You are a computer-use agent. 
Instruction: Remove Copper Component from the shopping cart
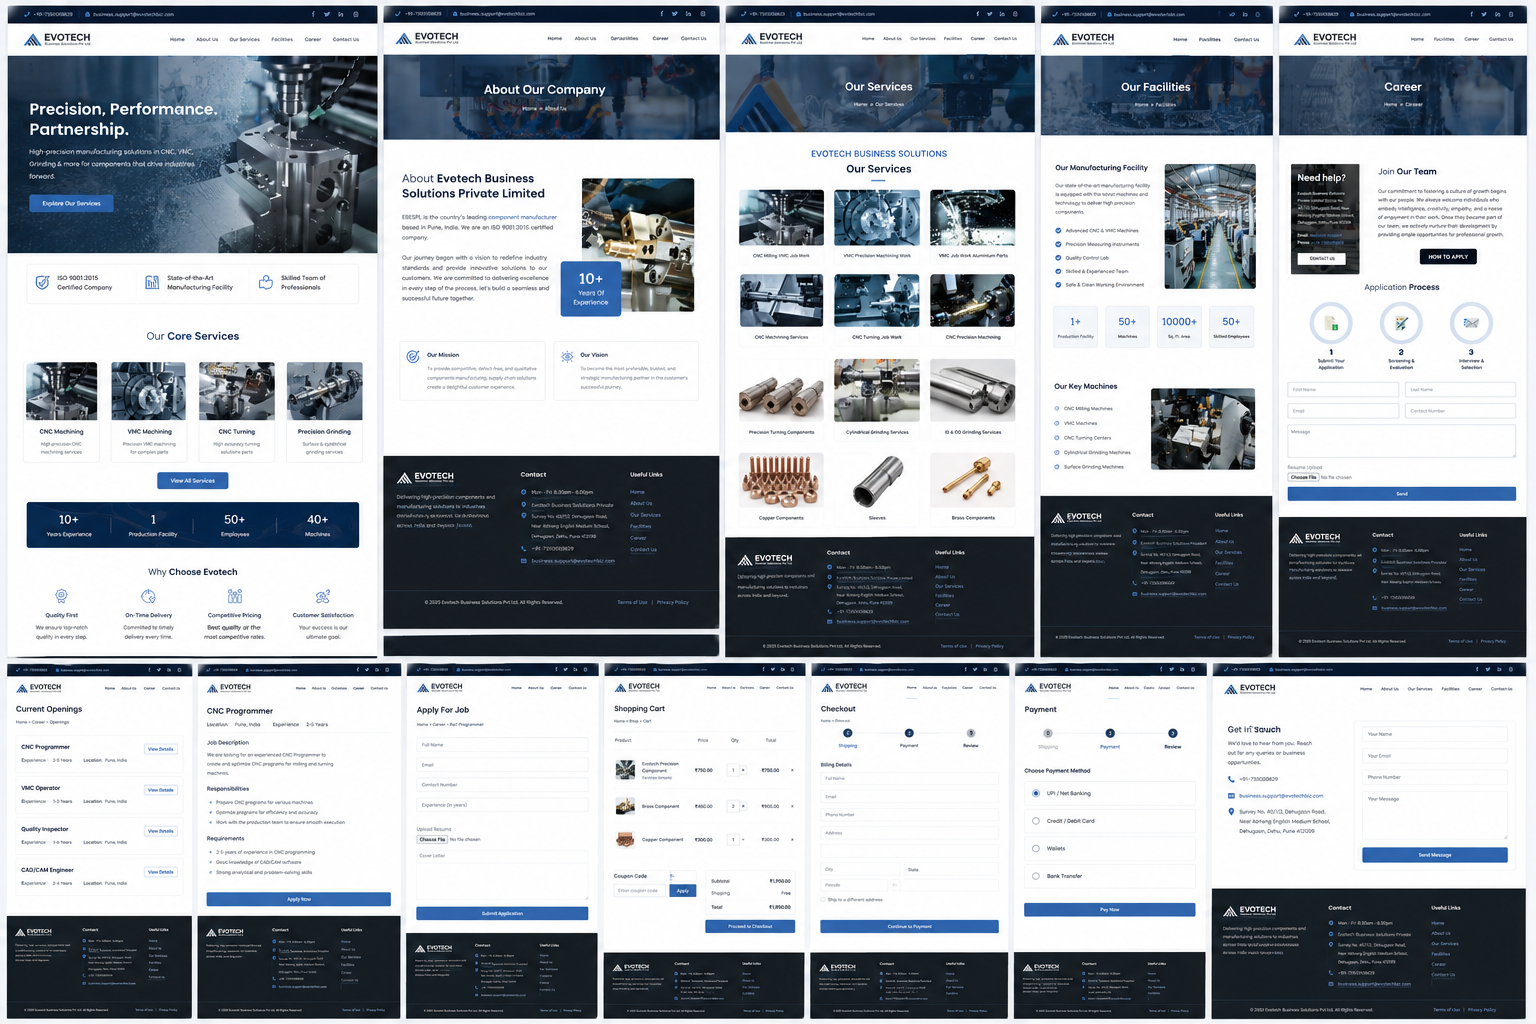tap(793, 840)
